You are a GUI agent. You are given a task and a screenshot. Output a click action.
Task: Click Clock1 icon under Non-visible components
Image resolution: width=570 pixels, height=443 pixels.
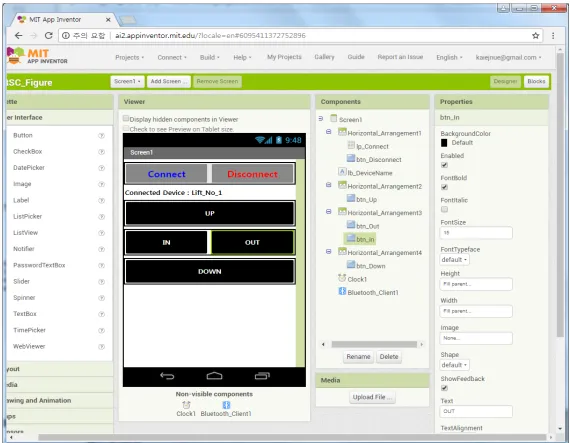tap(186, 405)
